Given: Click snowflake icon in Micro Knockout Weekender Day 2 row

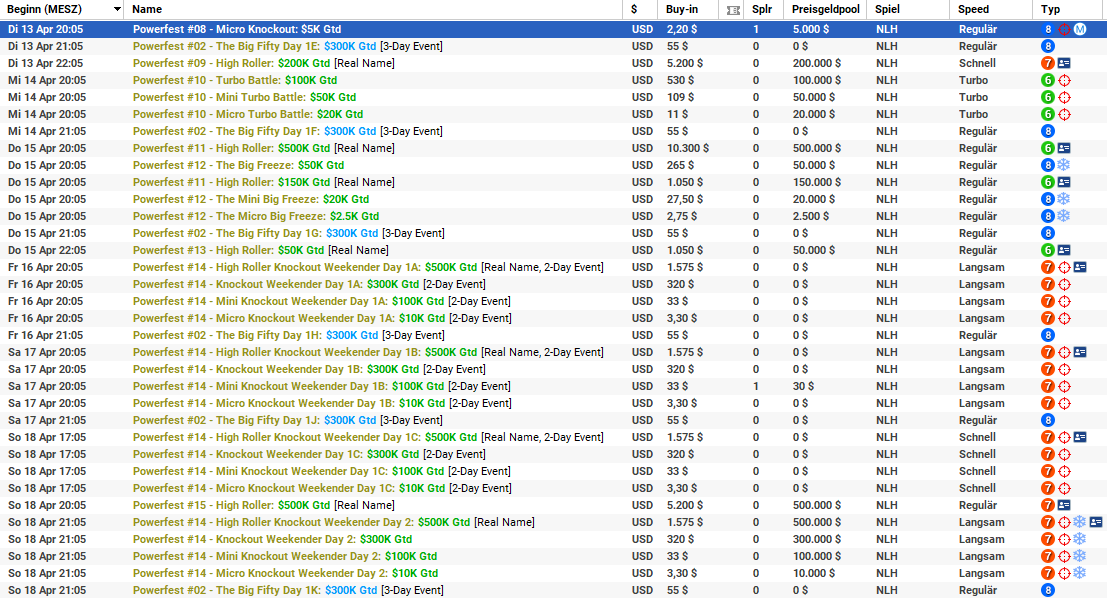Looking at the screenshot, I should (1080, 573).
